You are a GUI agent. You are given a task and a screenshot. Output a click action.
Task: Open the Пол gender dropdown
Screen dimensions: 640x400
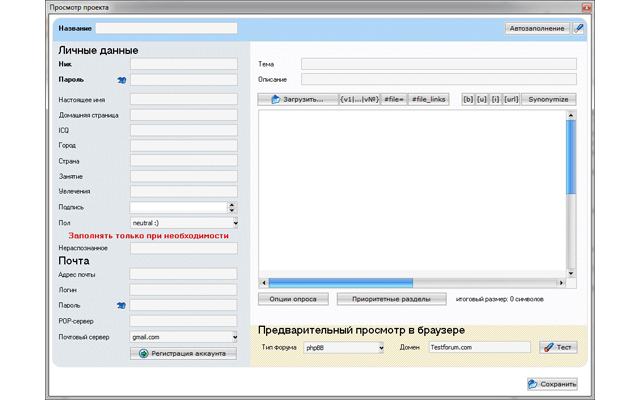tap(234, 222)
